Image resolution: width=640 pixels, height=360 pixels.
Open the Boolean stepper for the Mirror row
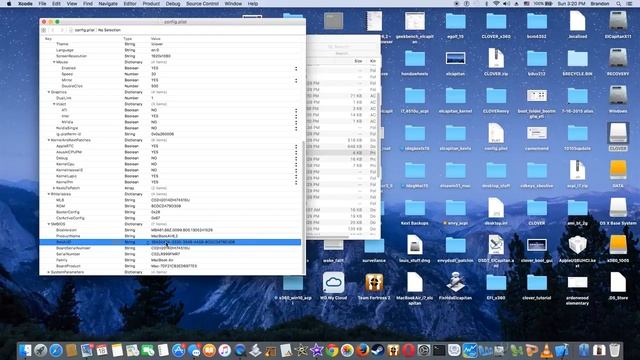point(296,80)
